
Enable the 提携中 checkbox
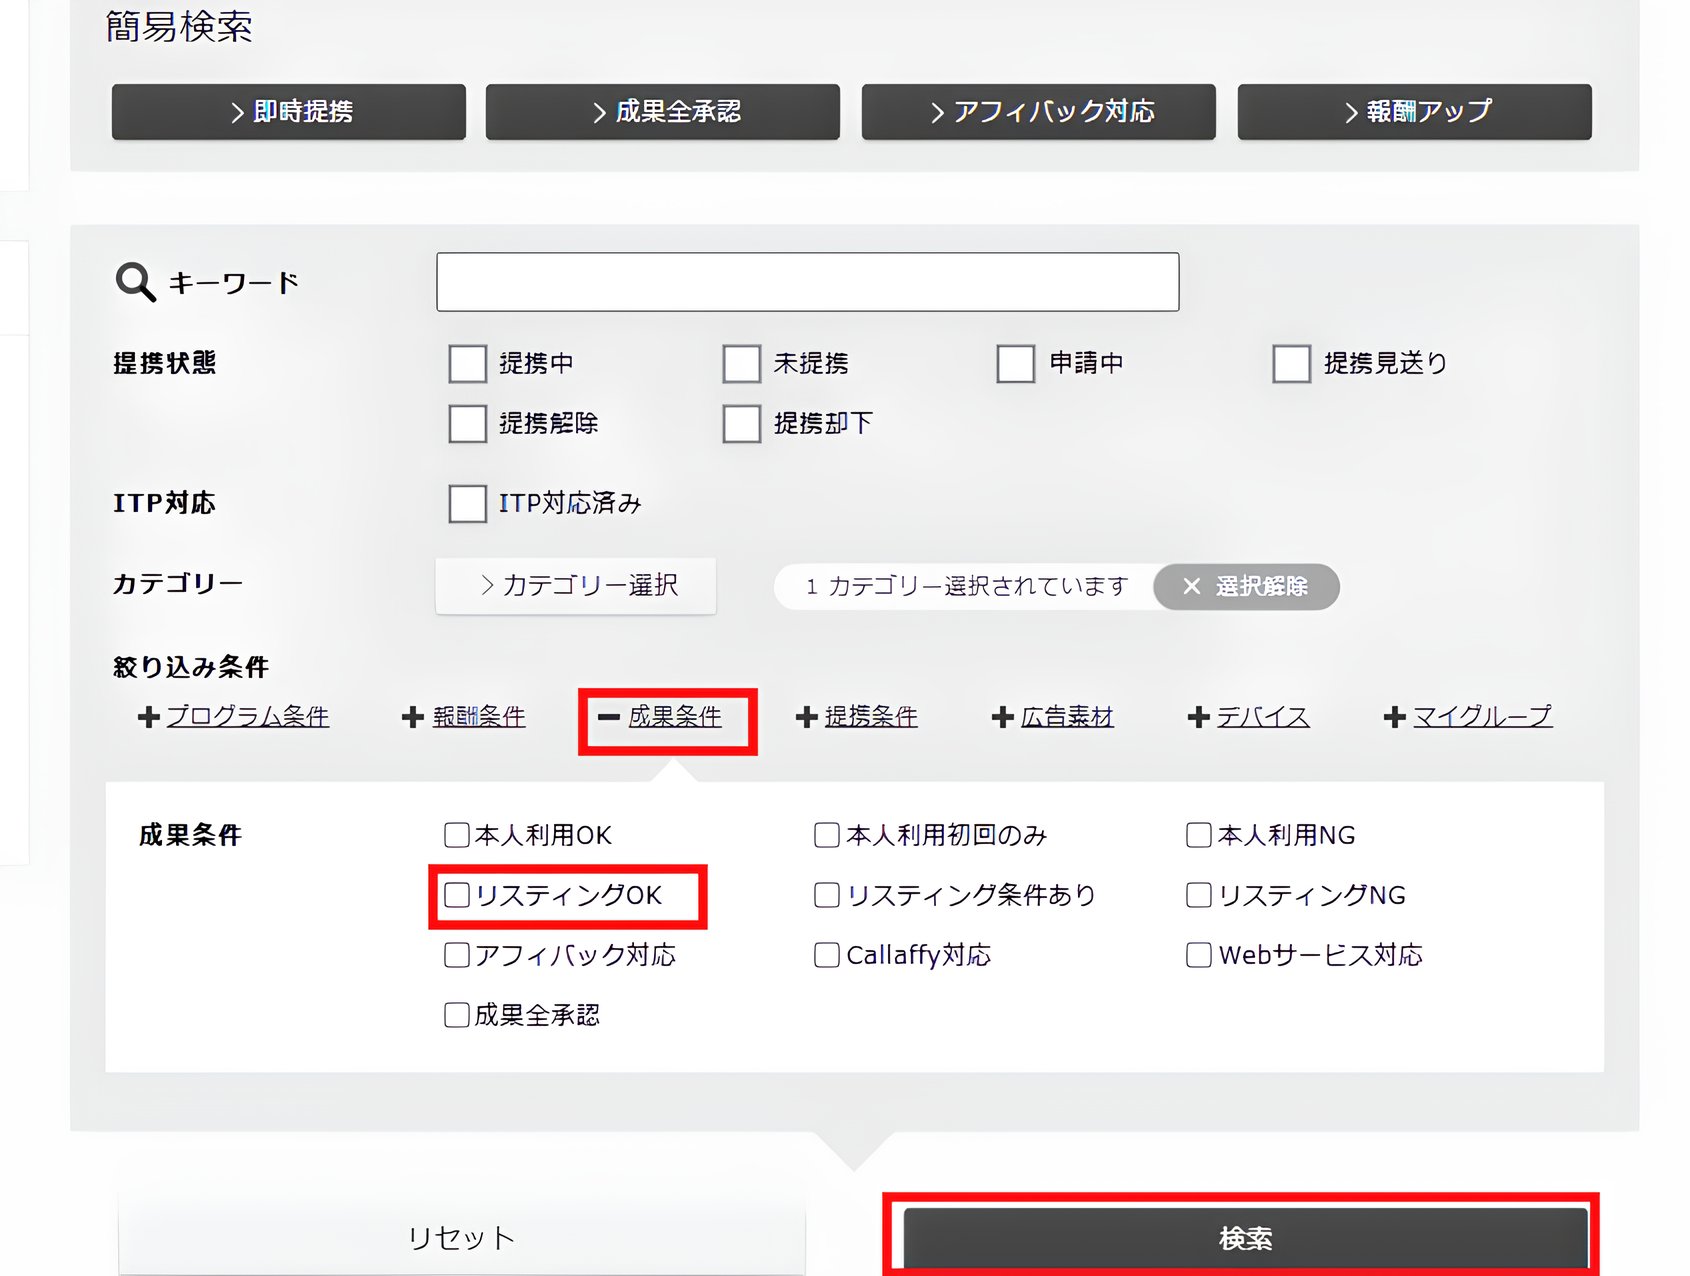pos(467,363)
